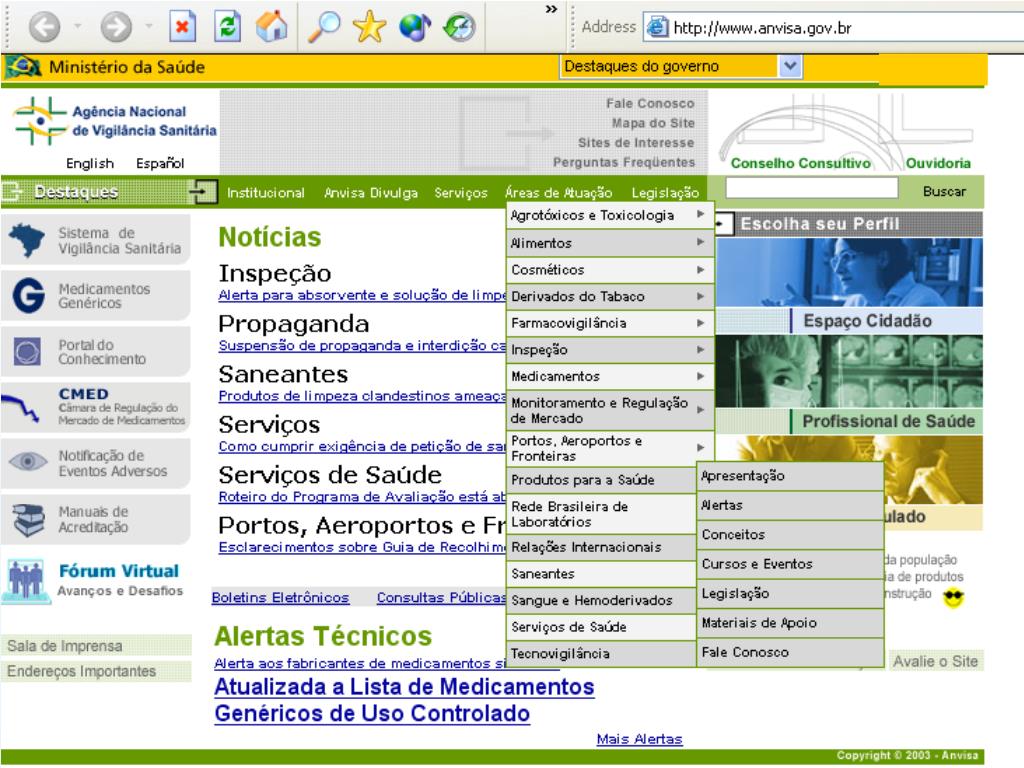Select Cursos e Eventos in the submenu

point(790,564)
